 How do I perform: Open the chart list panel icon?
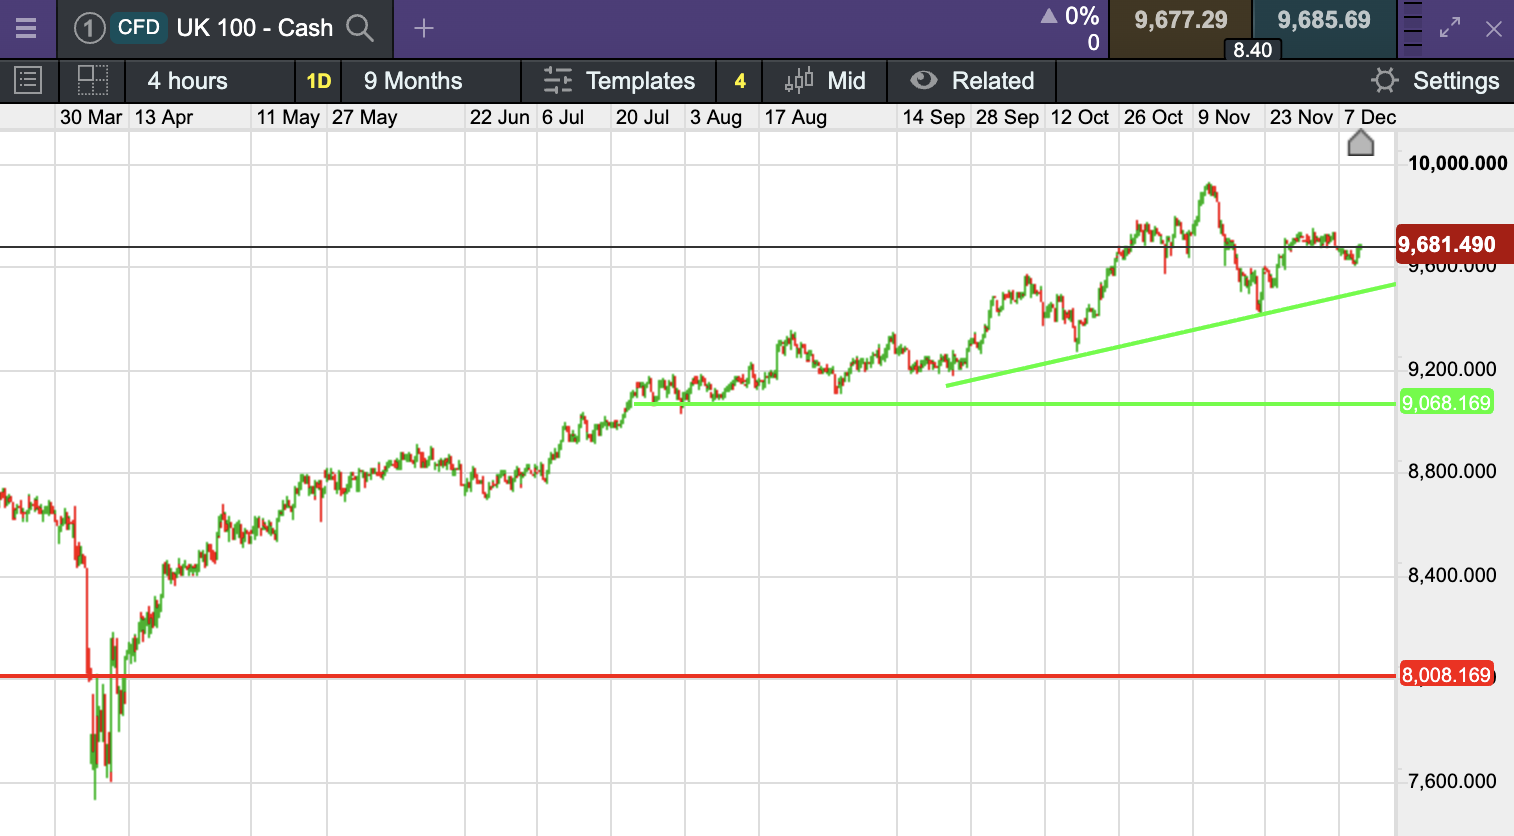[x=28, y=80]
